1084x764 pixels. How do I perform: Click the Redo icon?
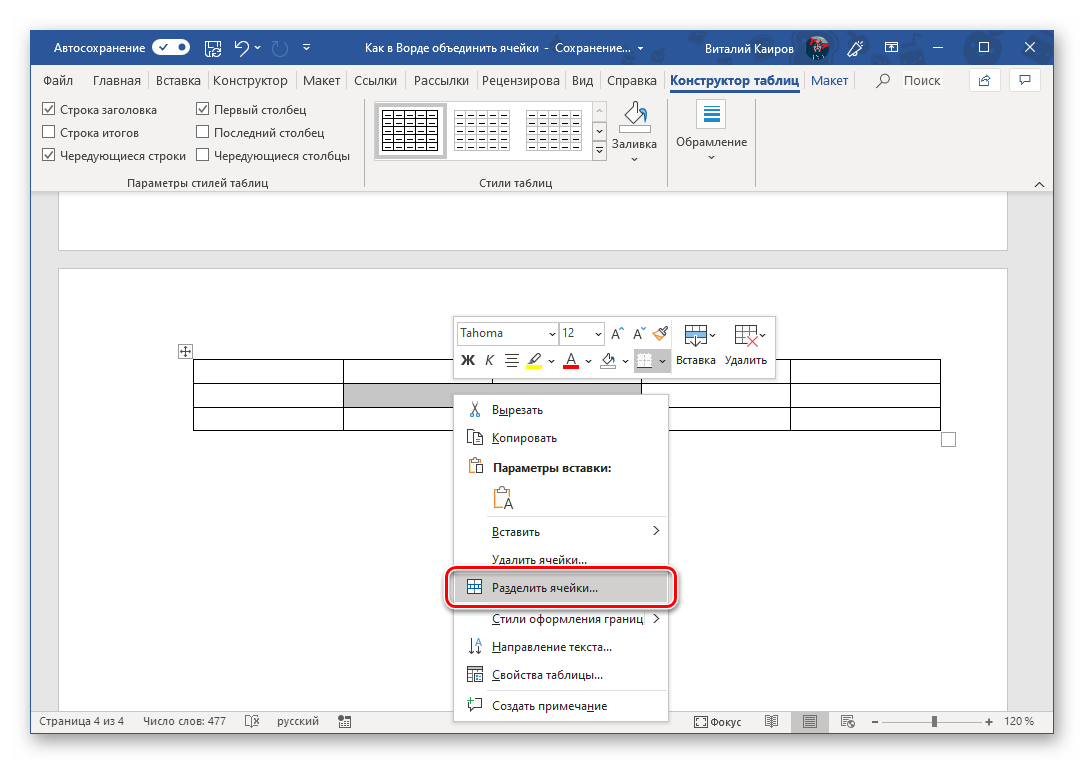(x=280, y=48)
